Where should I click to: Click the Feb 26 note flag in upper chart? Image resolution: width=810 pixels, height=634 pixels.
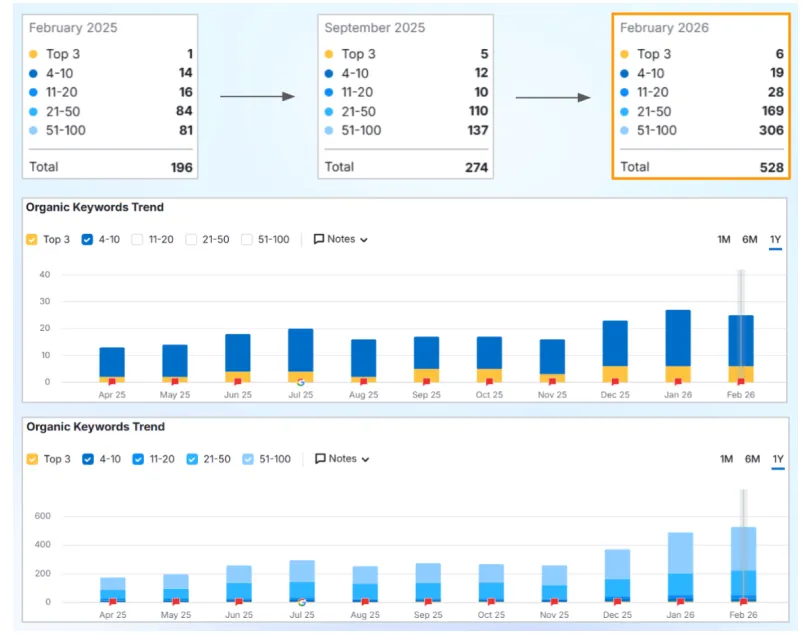[x=741, y=382]
